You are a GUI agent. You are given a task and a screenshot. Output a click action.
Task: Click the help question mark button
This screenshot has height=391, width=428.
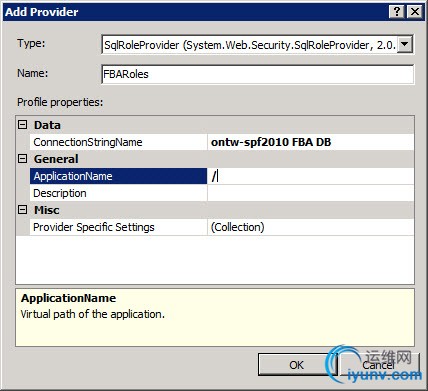coord(397,12)
